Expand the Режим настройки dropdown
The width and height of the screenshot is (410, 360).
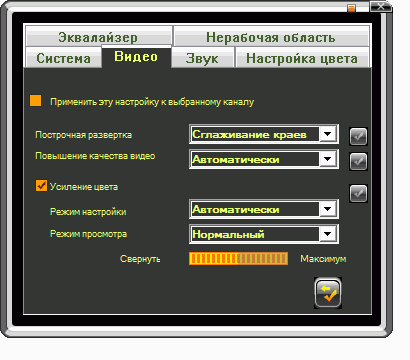264,209
